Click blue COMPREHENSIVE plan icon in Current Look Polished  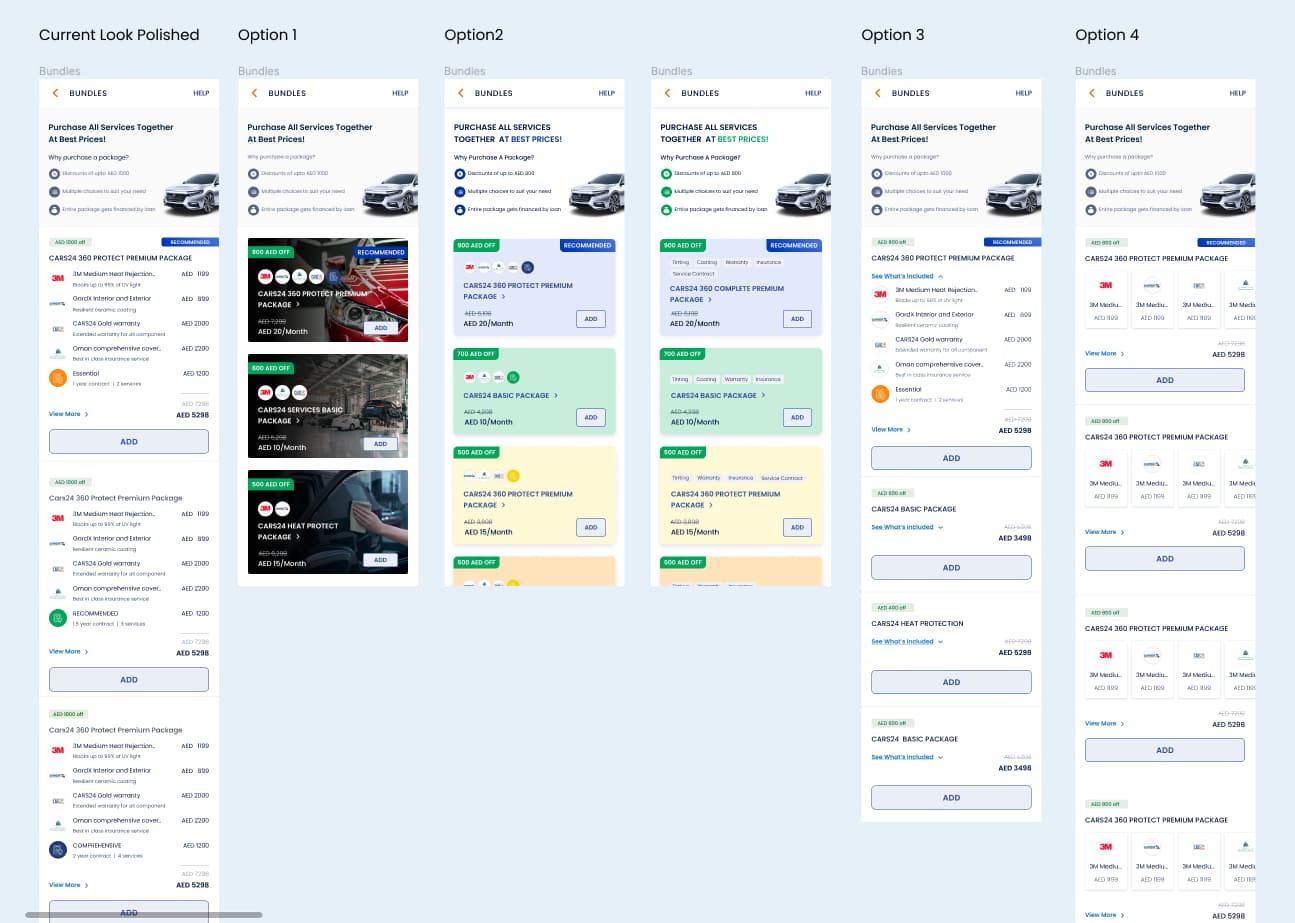[x=58, y=850]
